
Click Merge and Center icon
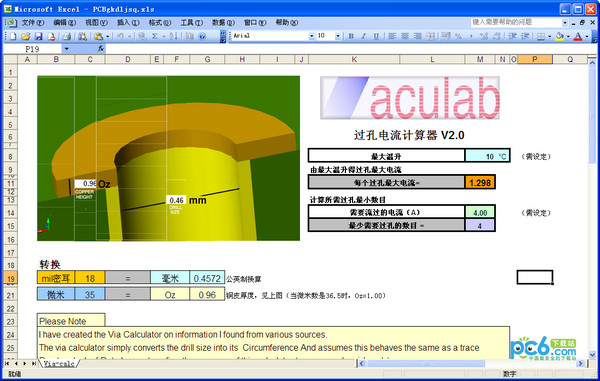(x=430, y=36)
